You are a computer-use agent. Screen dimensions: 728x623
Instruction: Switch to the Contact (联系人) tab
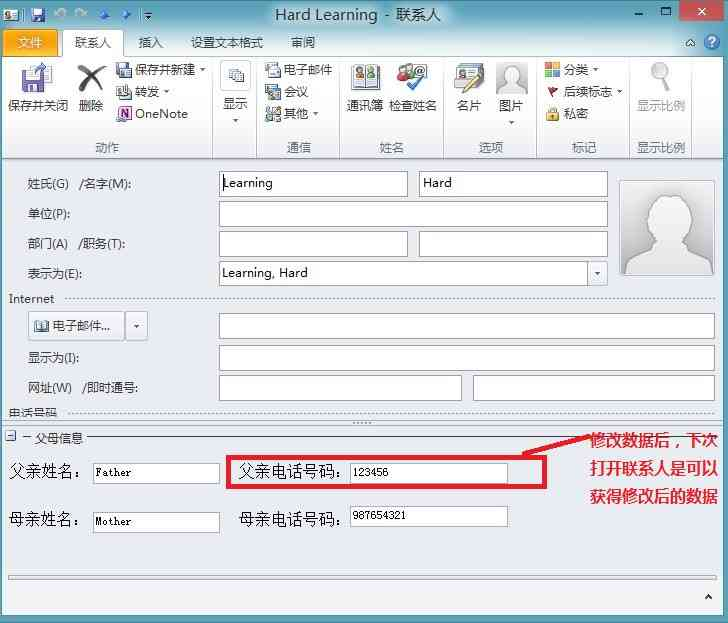93,42
